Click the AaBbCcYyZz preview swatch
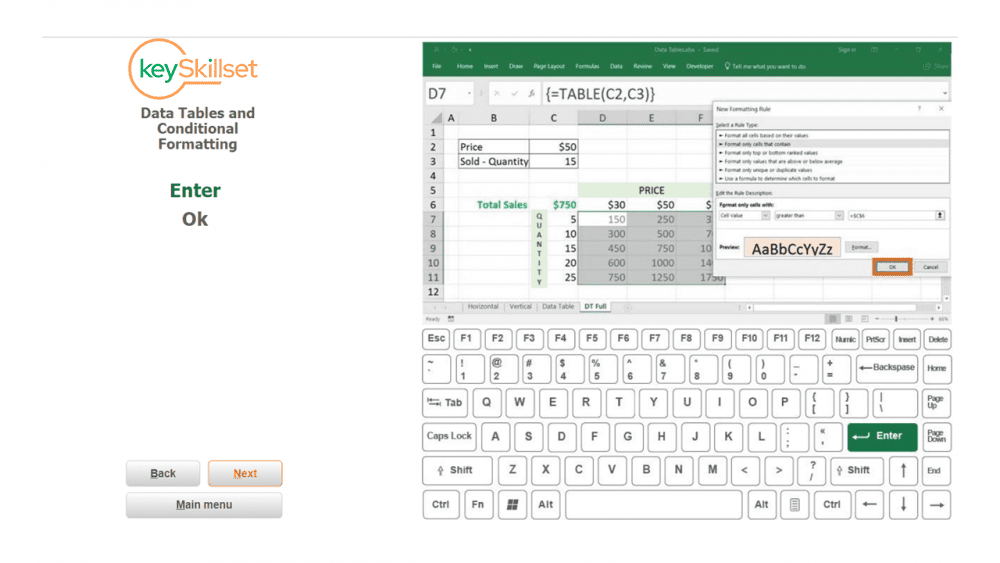Screen dimensions: 1000x563 (x=792, y=248)
